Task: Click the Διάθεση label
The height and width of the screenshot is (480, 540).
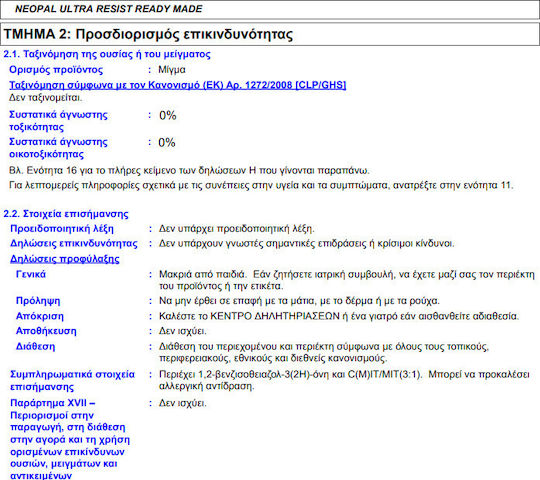Action: (x=35, y=346)
